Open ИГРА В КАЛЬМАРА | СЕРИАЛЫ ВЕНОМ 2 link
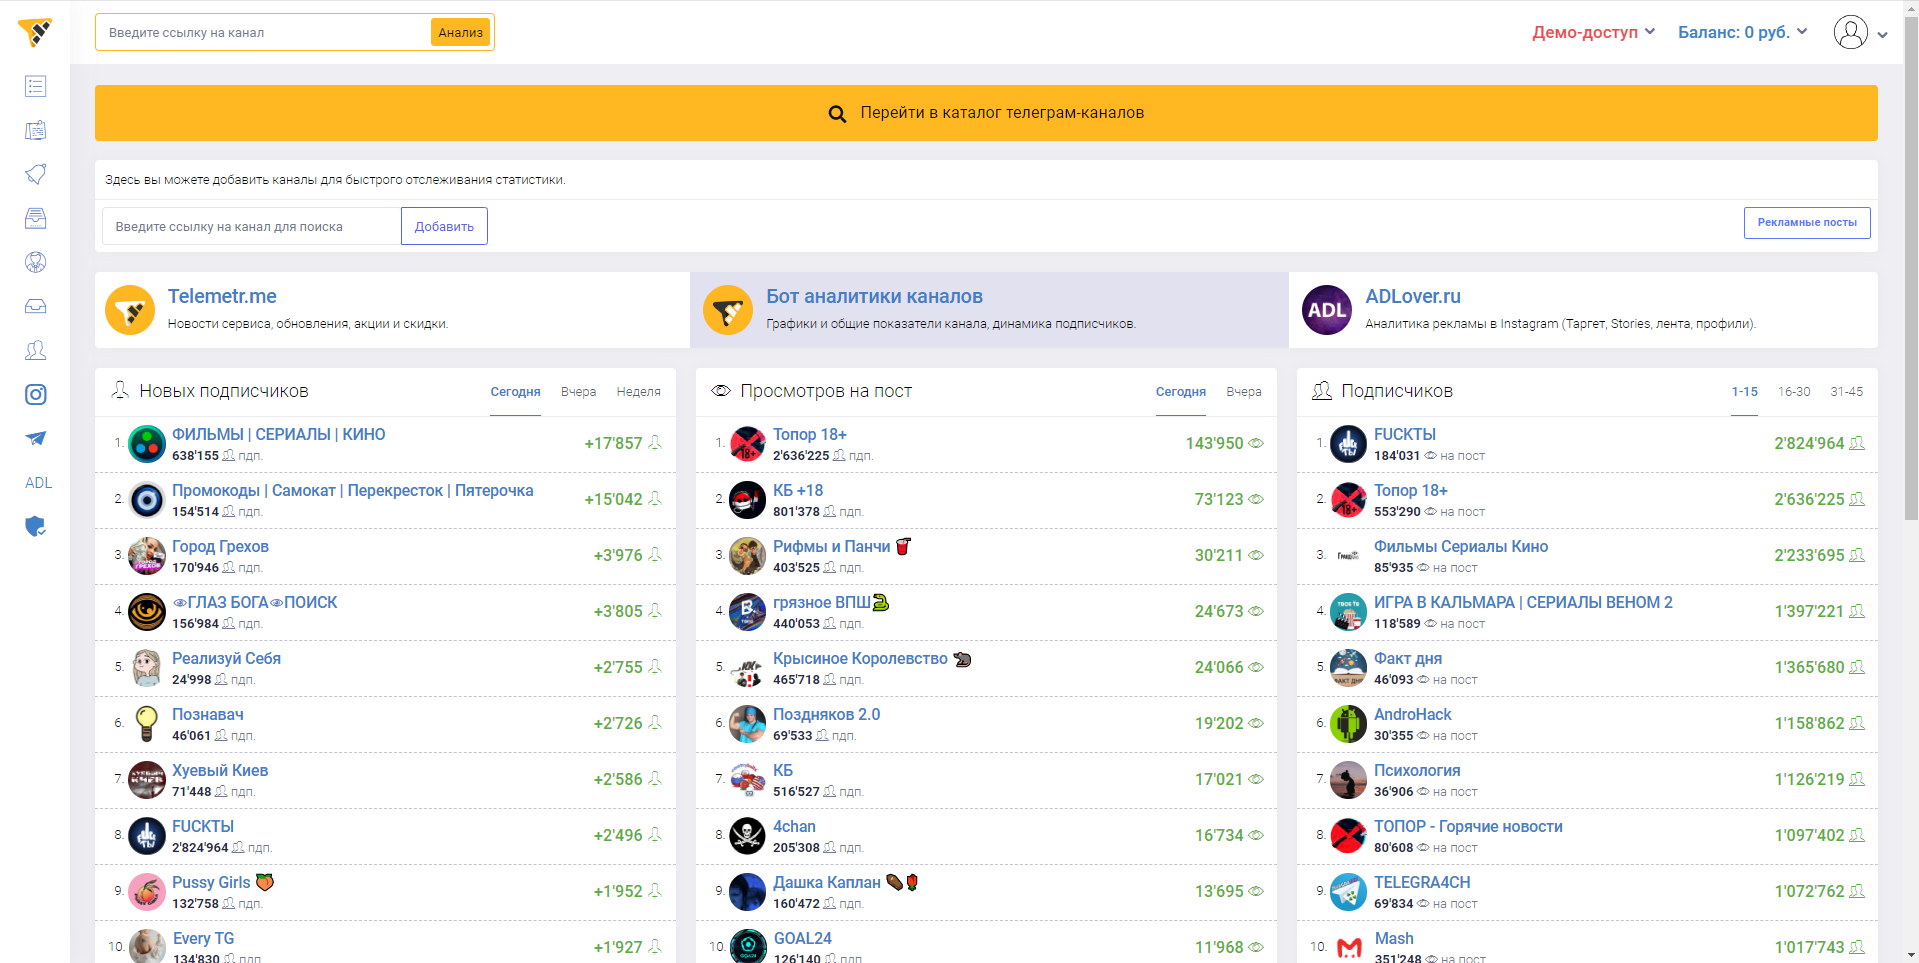This screenshot has height=963, width=1919. click(1522, 602)
